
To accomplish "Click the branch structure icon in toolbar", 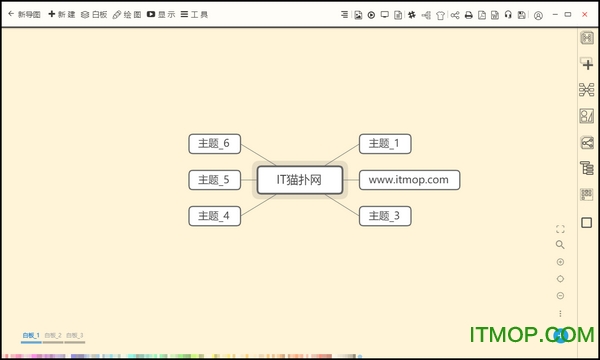I will 426,15.
